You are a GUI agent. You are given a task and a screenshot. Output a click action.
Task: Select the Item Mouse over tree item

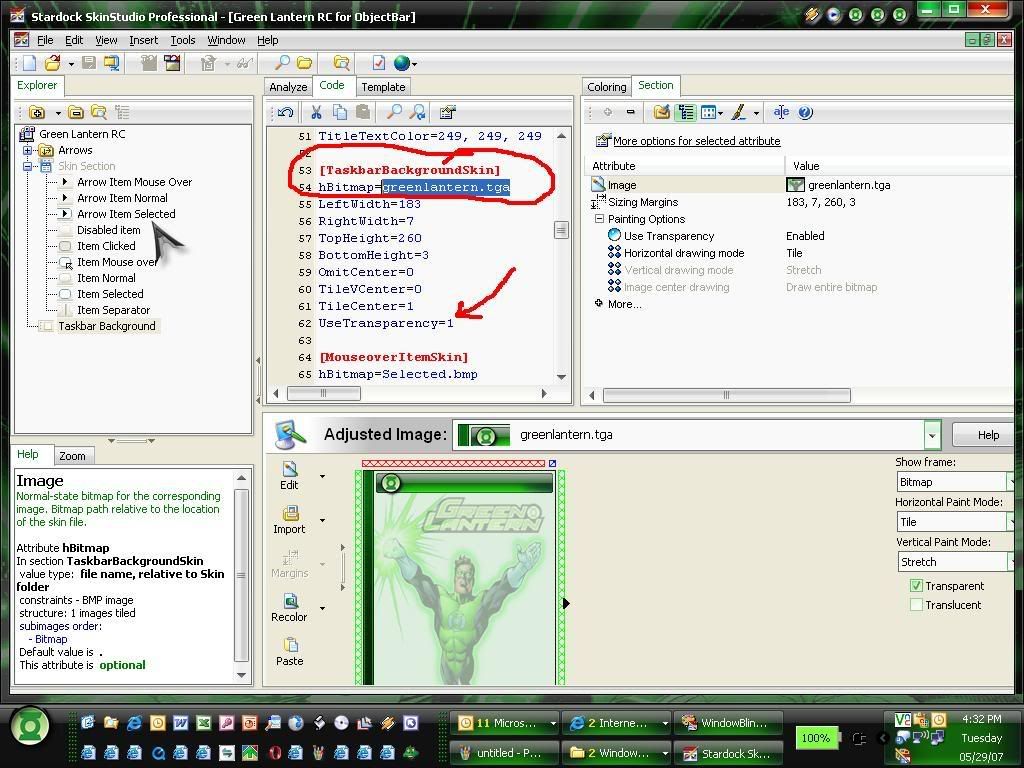click(x=118, y=262)
